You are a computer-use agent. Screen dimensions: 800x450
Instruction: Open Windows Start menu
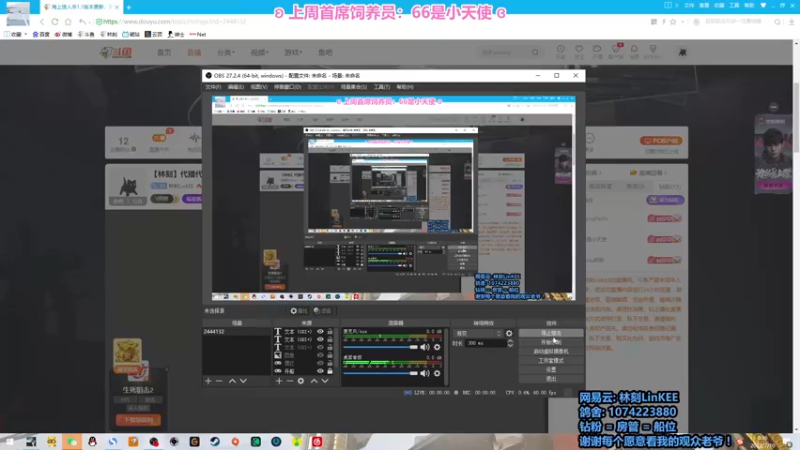click(10, 441)
